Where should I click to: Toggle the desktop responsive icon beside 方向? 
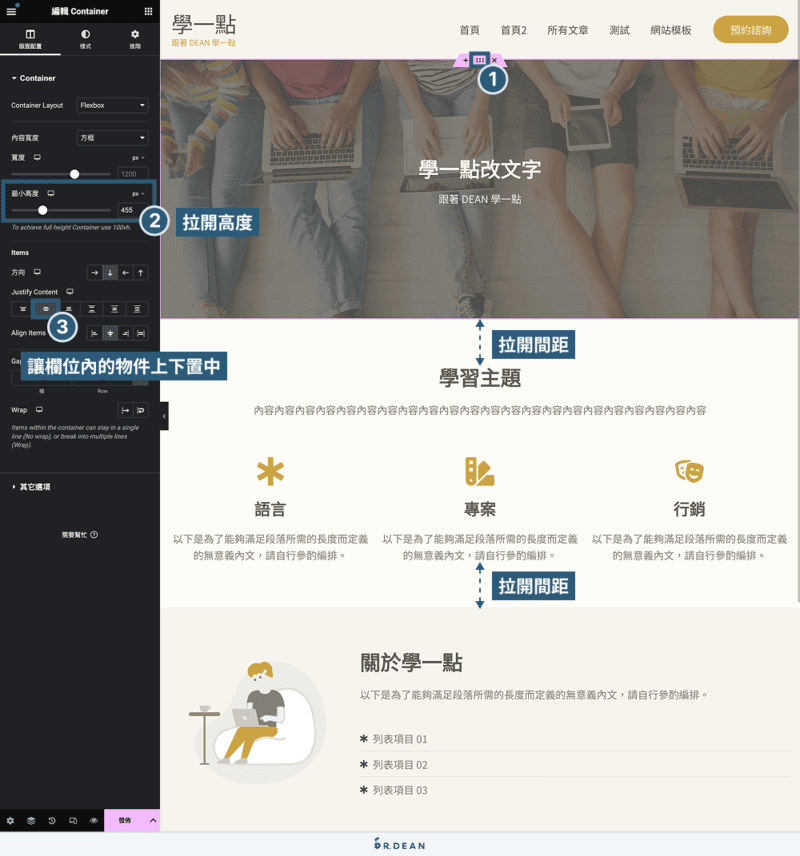tap(37, 271)
